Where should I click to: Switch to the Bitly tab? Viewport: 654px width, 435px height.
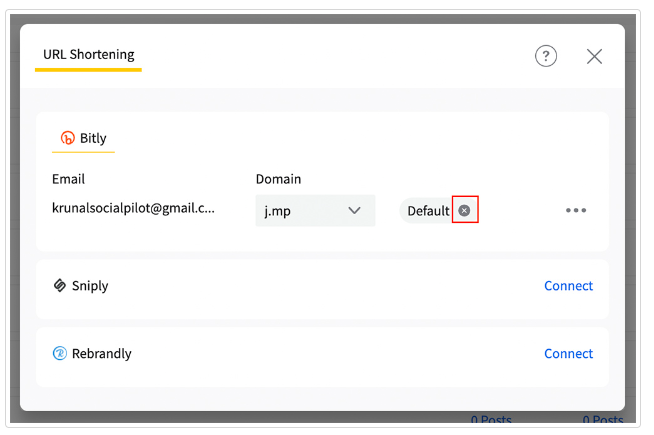(x=83, y=139)
